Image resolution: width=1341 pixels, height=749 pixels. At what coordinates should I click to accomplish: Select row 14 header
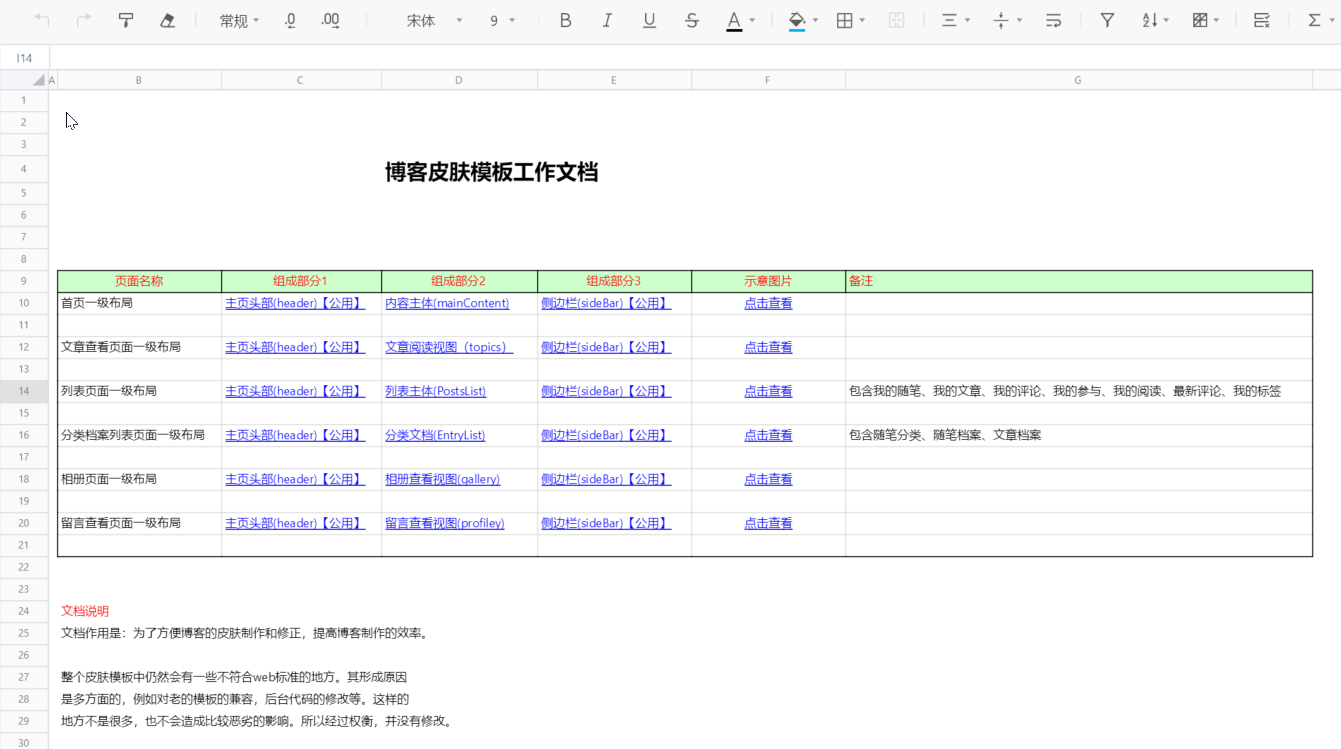[x=24, y=391]
